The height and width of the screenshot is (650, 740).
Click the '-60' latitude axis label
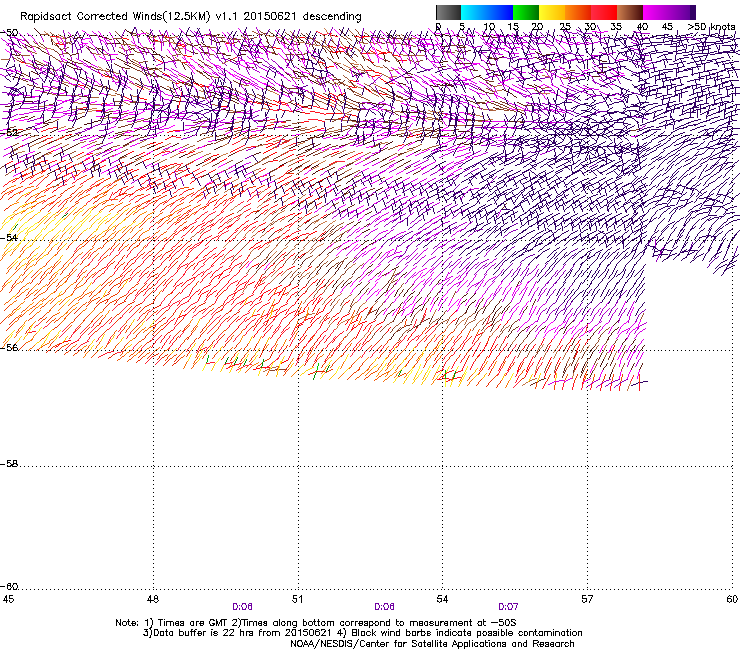tap(9, 586)
